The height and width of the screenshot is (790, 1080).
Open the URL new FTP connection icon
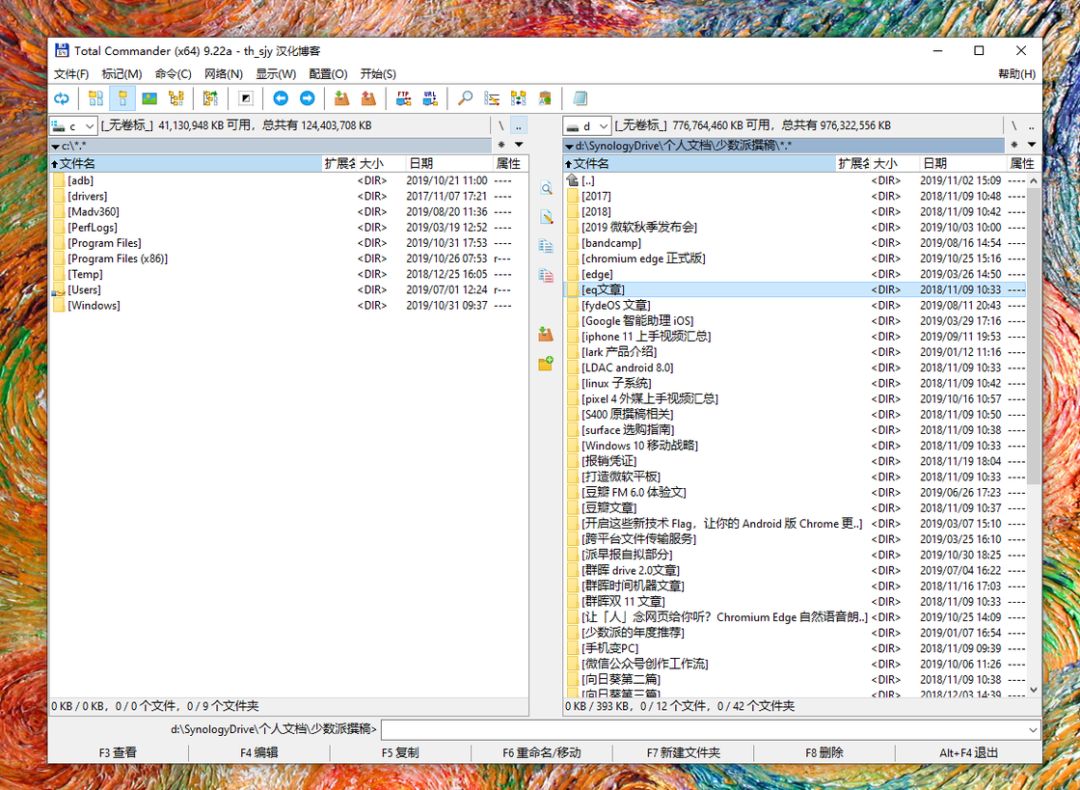coord(430,98)
